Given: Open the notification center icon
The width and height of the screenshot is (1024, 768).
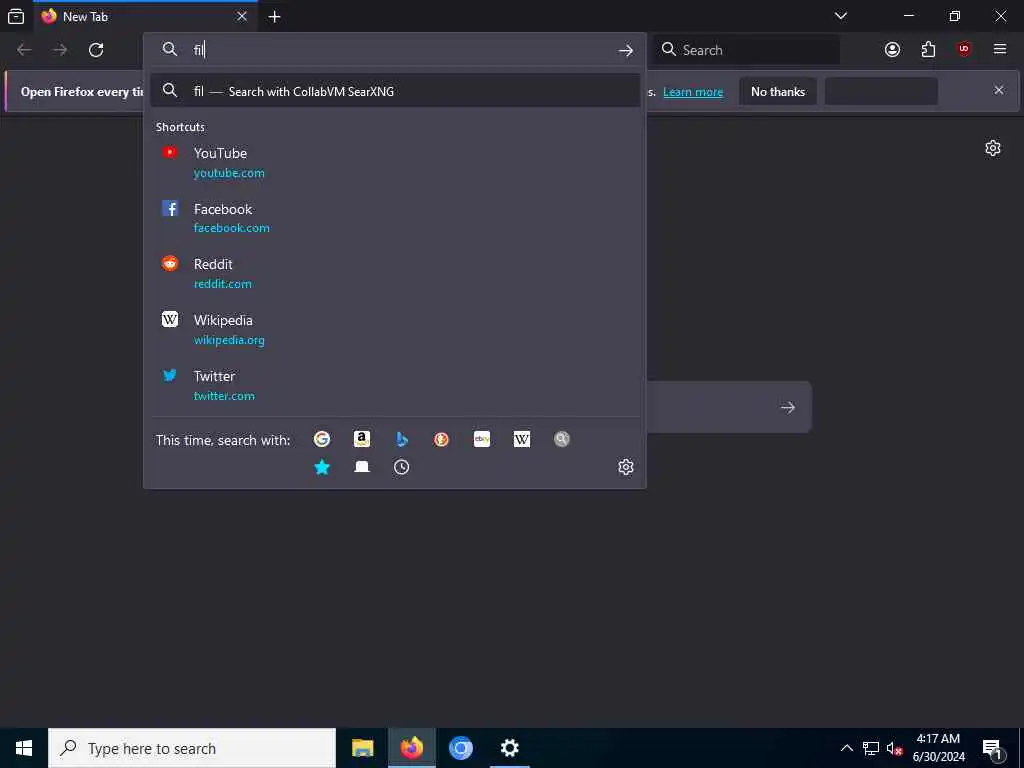Looking at the screenshot, I should tap(993, 748).
